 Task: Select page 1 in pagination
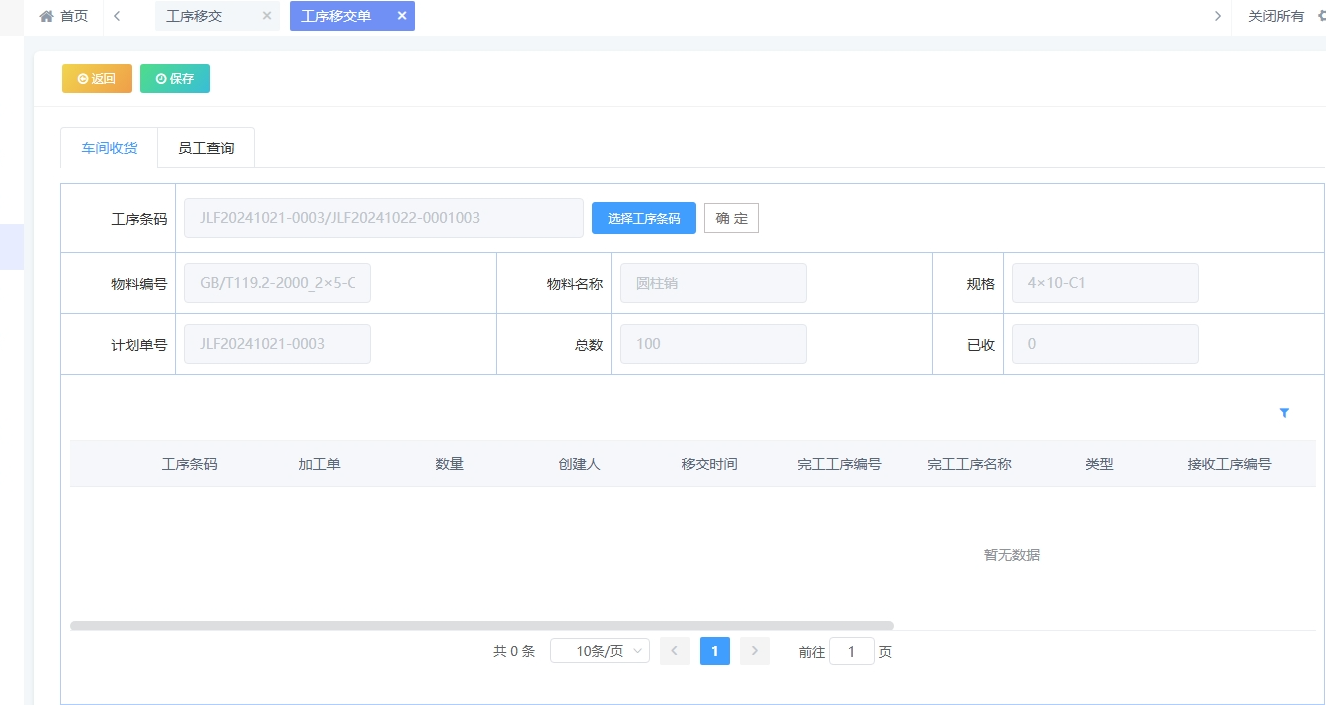(x=715, y=651)
